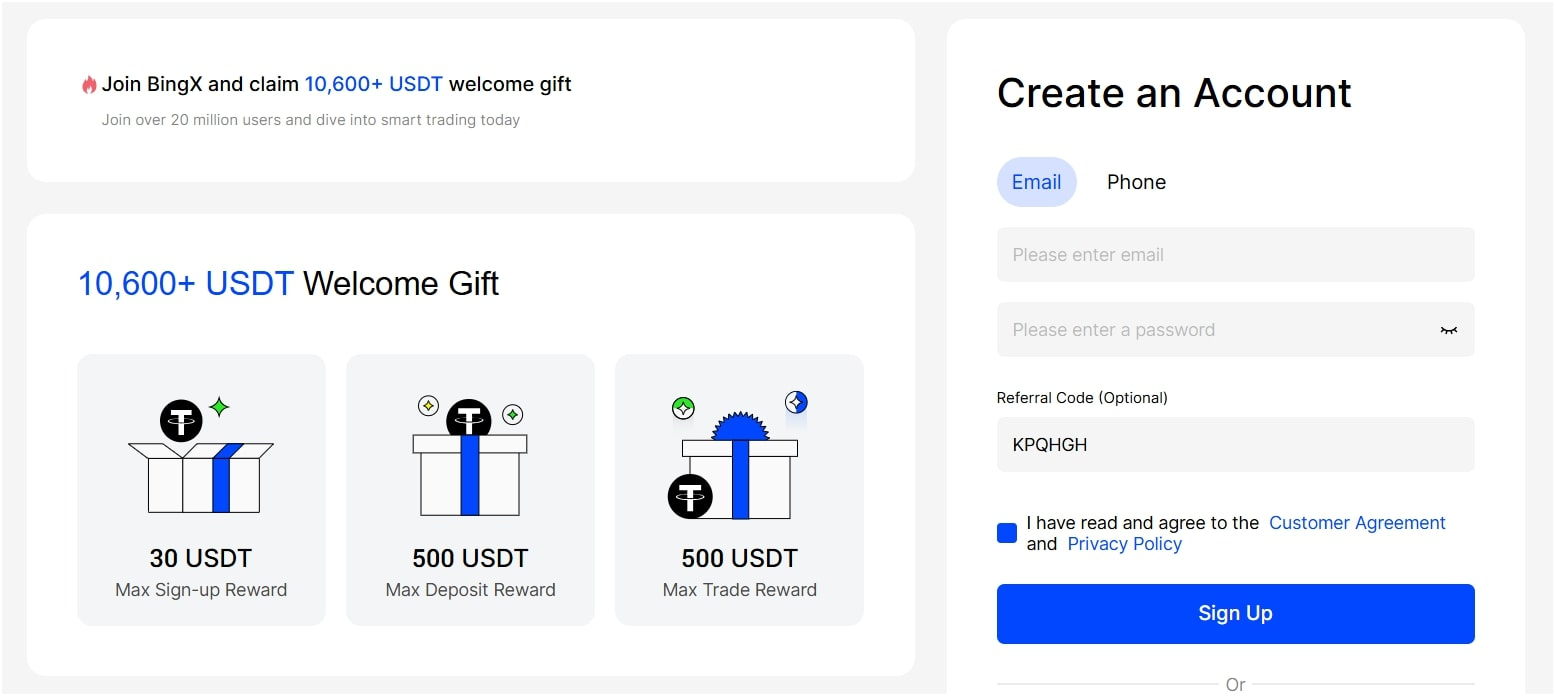Screen dimensions: 1555x696
Task: Click the blue coin above trade reward box
Action: click(796, 402)
